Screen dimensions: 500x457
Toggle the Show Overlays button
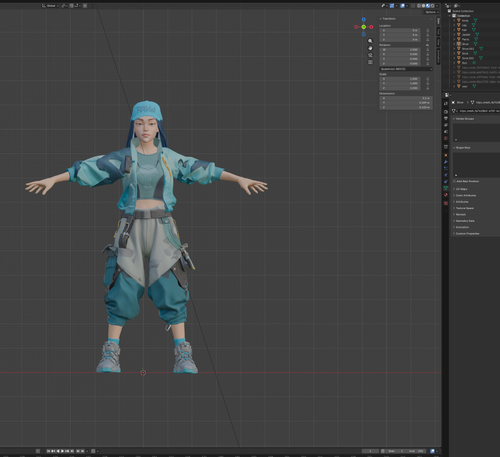pyautogui.click(x=402, y=6)
